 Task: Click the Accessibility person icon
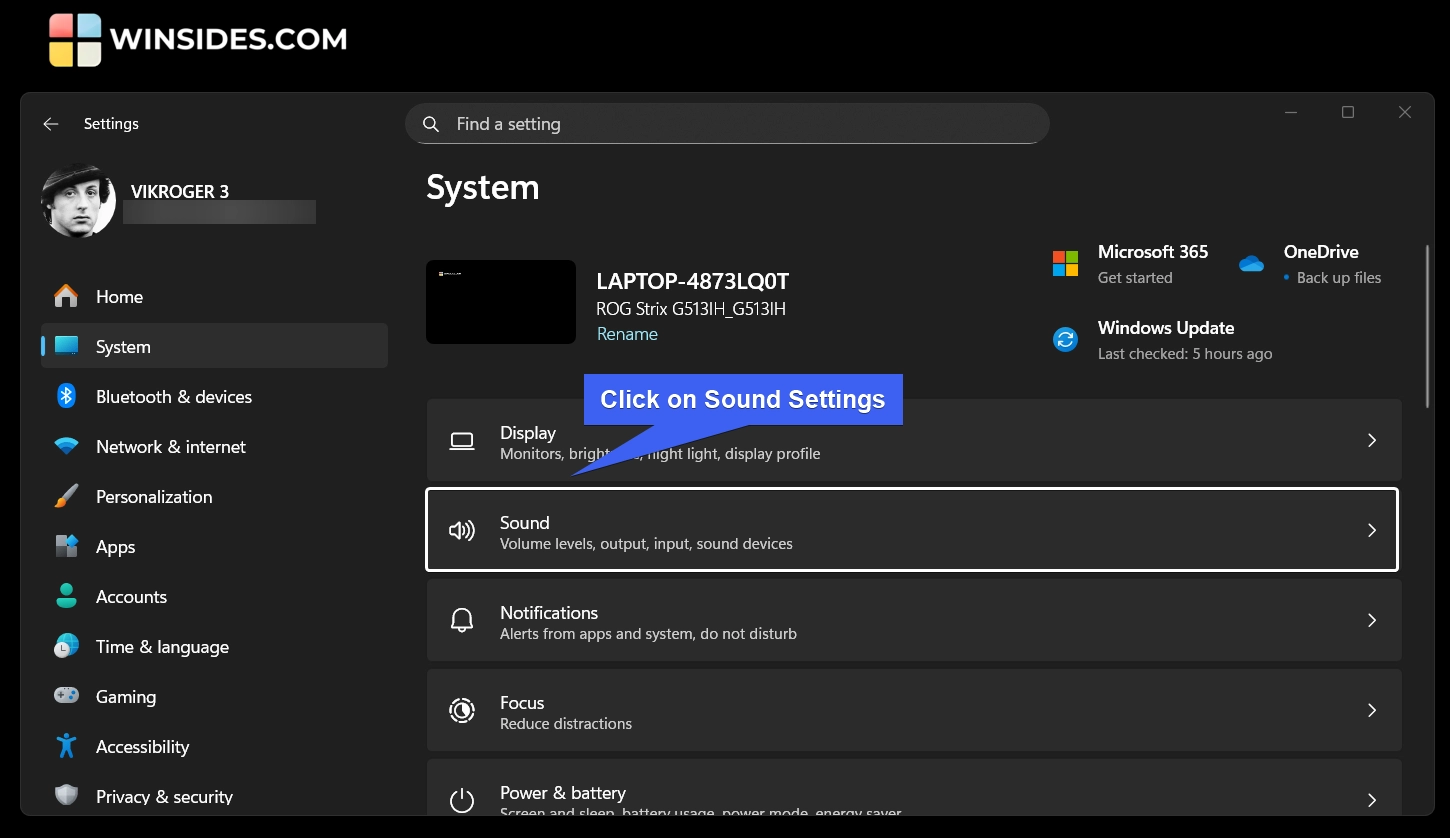point(66,747)
